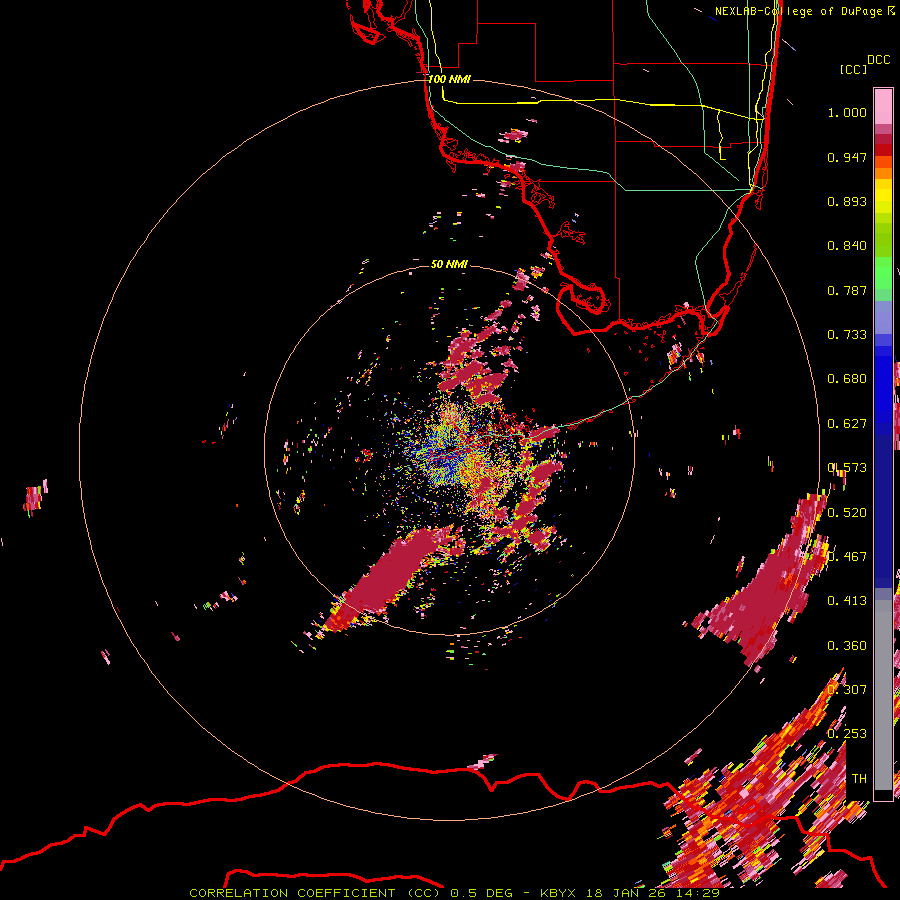The image size is (900, 900).
Task: Click the [CC] unit label above the scale
Action: (x=853, y=70)
